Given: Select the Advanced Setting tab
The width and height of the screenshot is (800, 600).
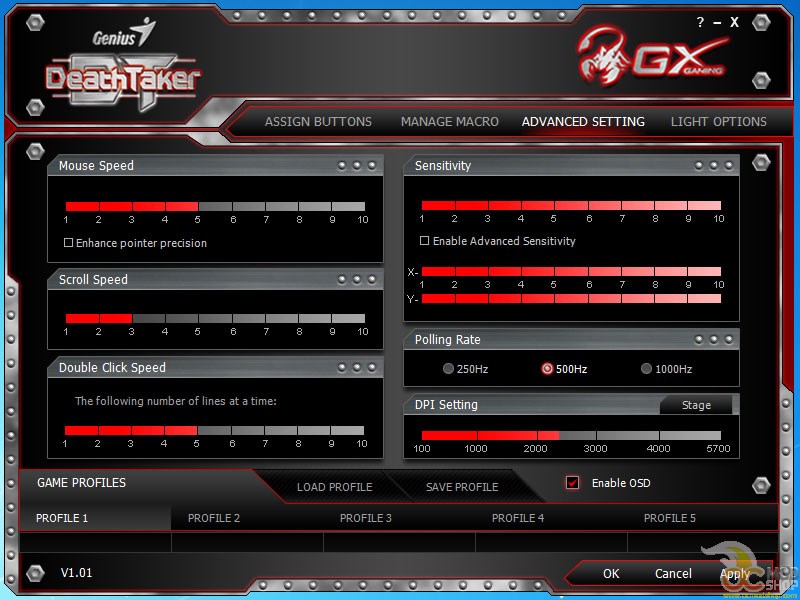Looking at the screenshot, I should [x=583, y=121].
